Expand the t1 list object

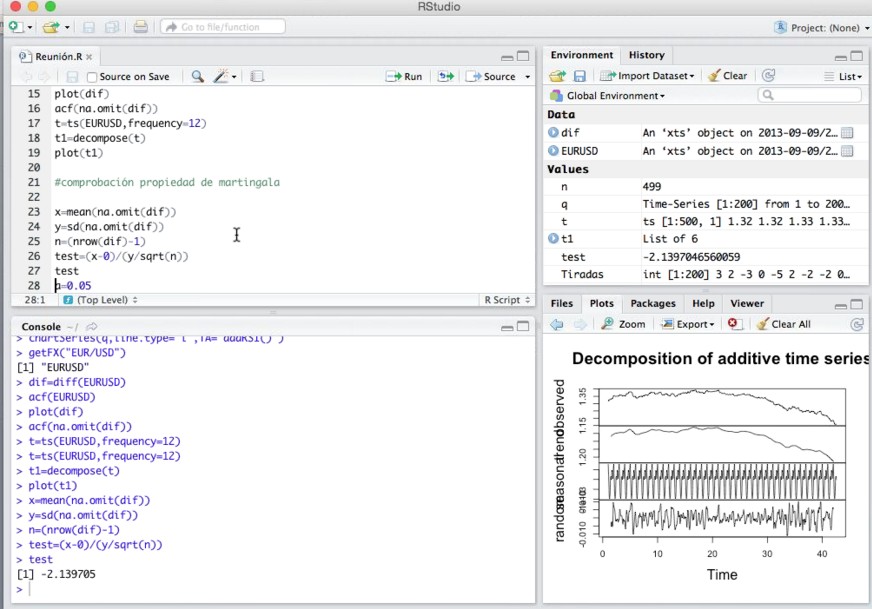(553, 239)
